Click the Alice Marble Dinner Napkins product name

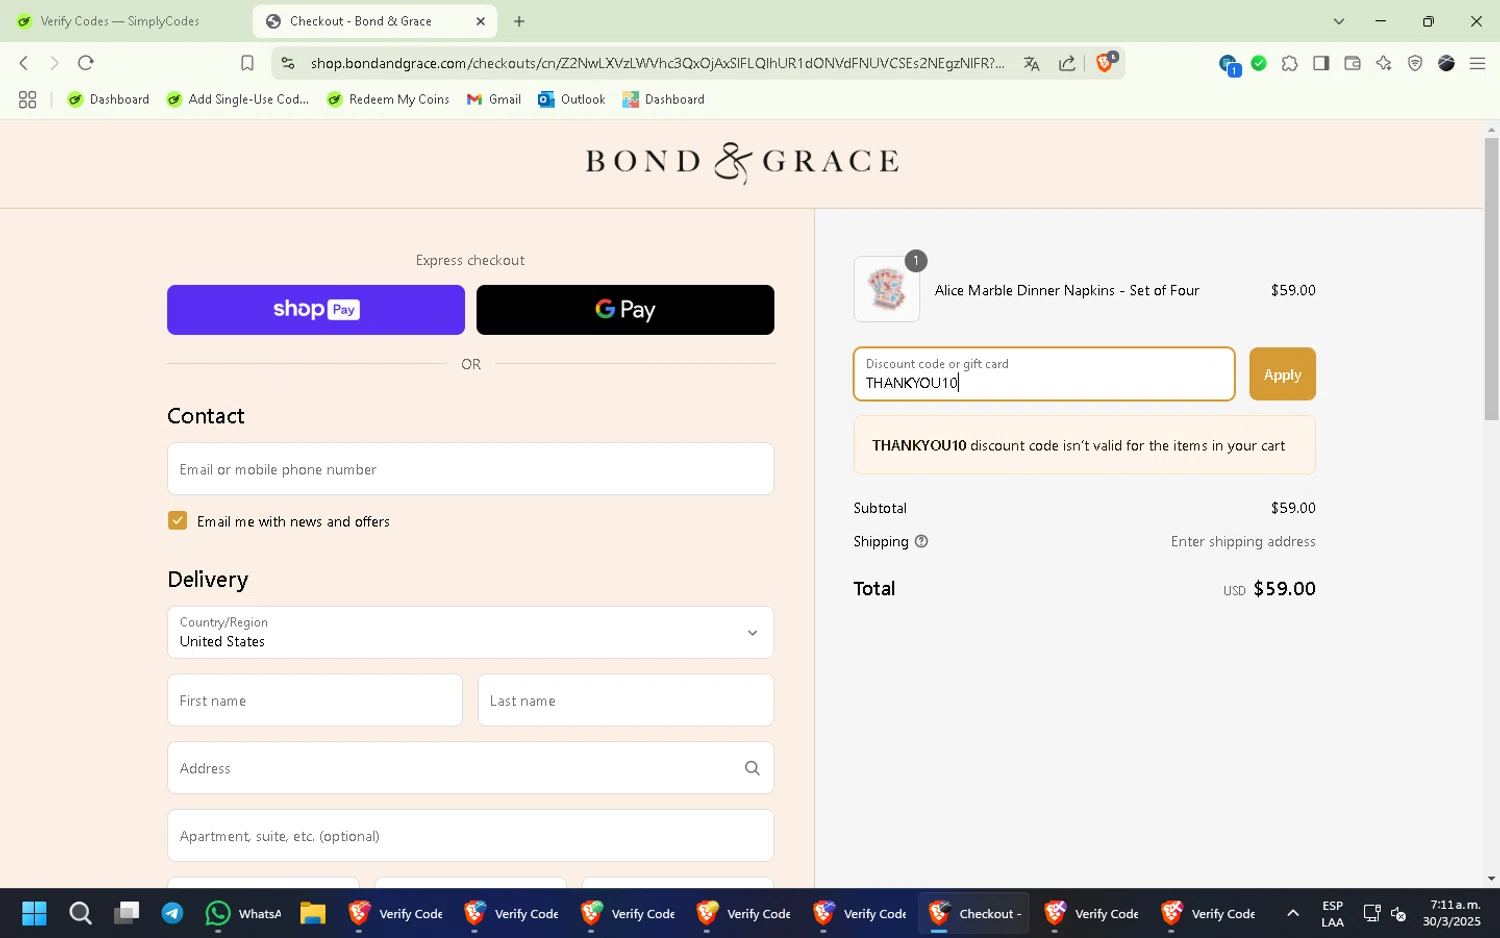point(1067,290)
